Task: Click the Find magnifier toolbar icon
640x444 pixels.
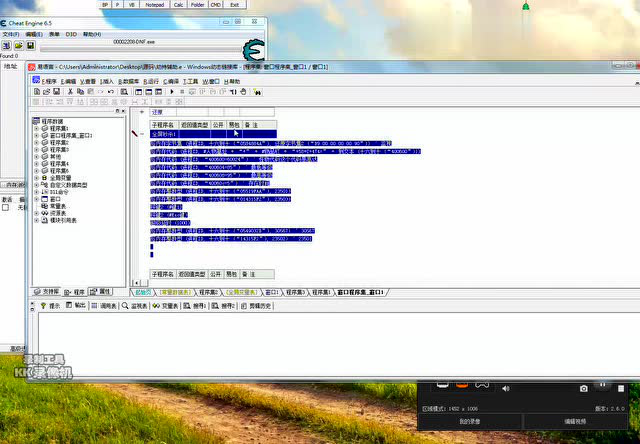Action: [124, 92]
